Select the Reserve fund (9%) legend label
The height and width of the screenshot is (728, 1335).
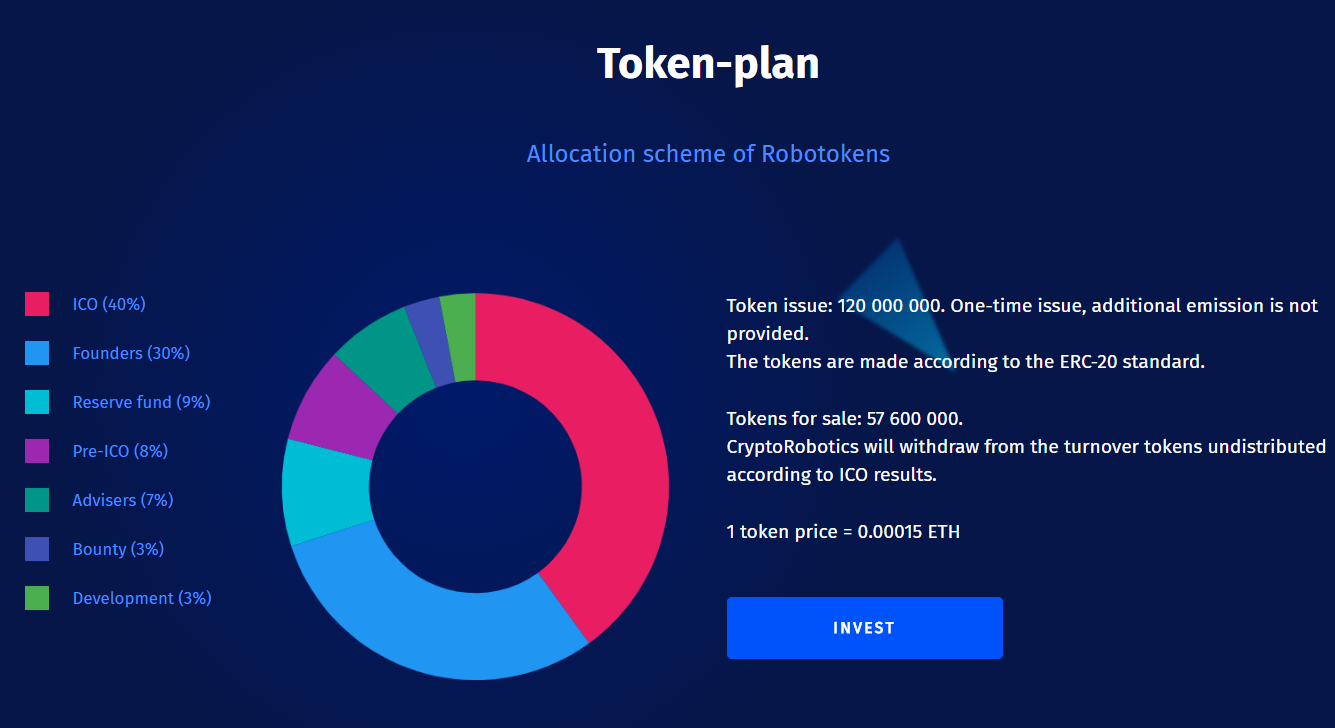(x=141, y=402)
